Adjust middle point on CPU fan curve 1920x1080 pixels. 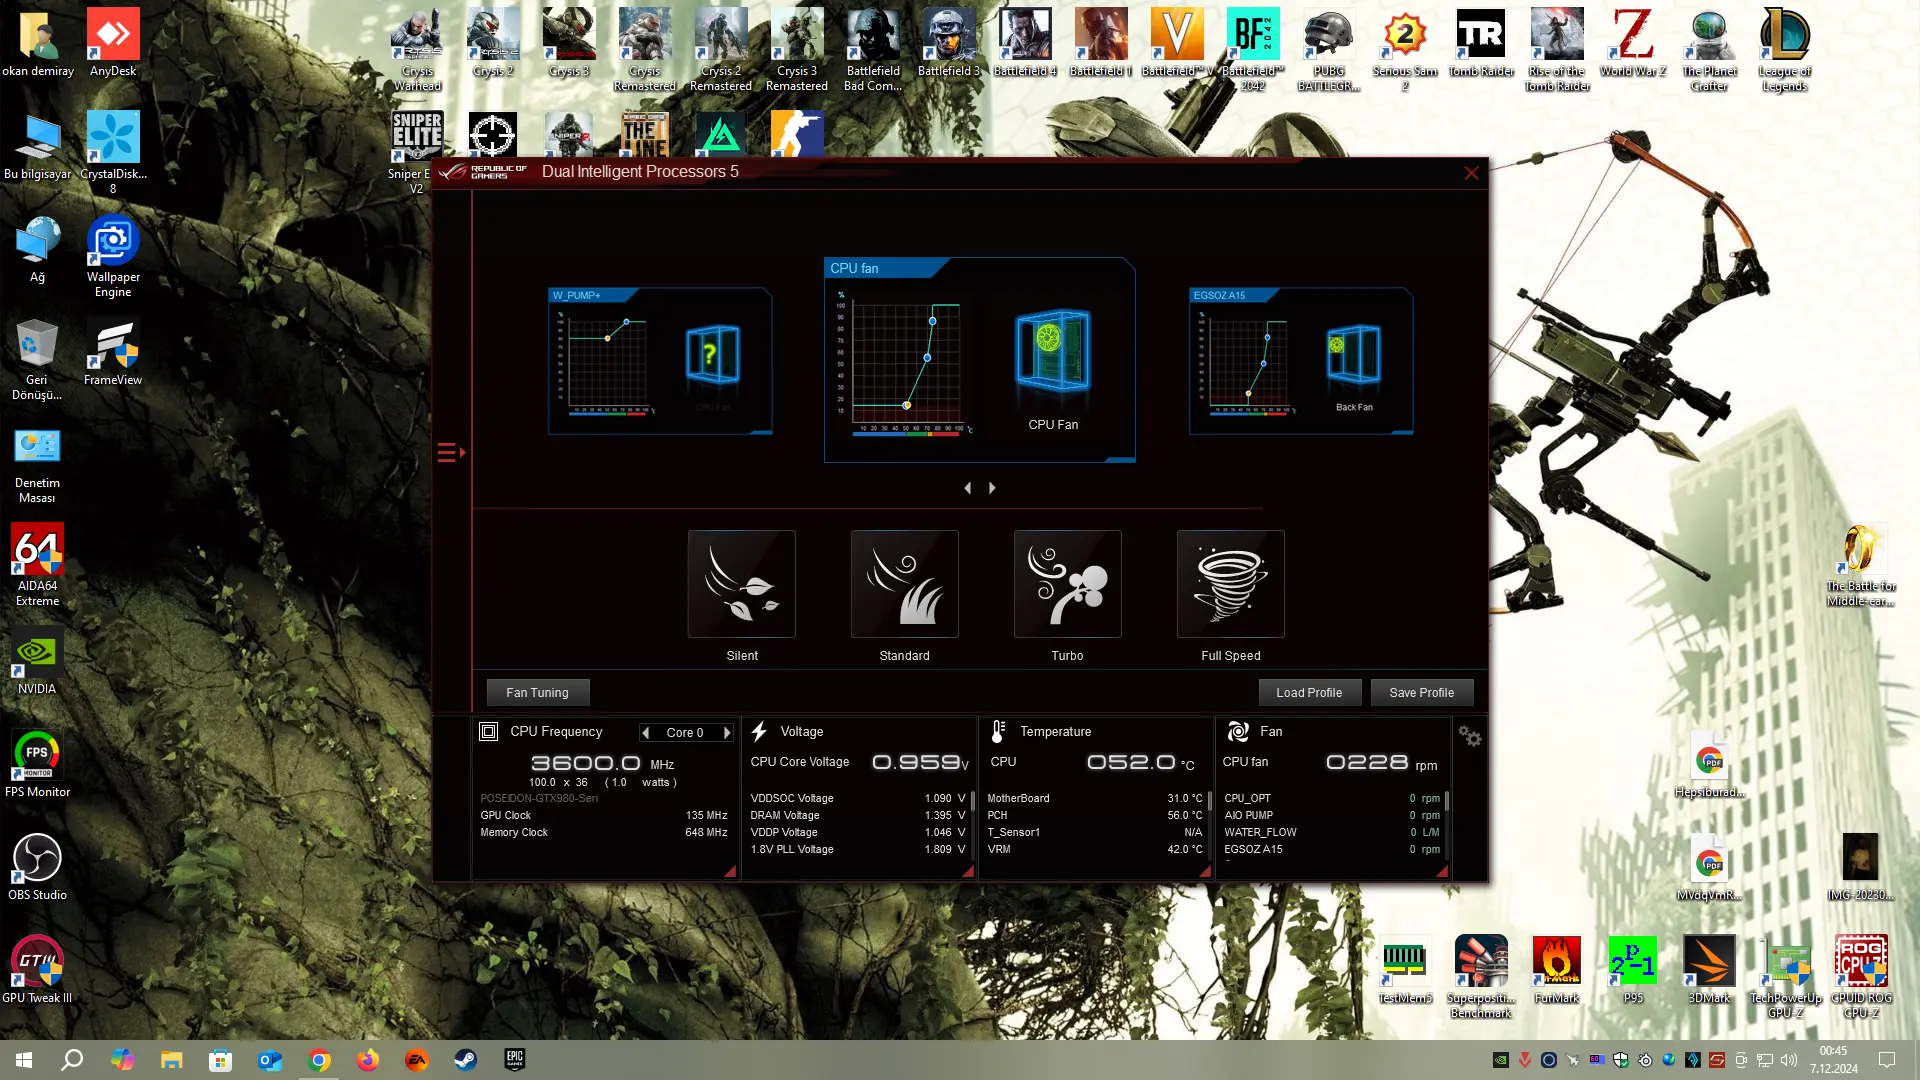[927, 358]
